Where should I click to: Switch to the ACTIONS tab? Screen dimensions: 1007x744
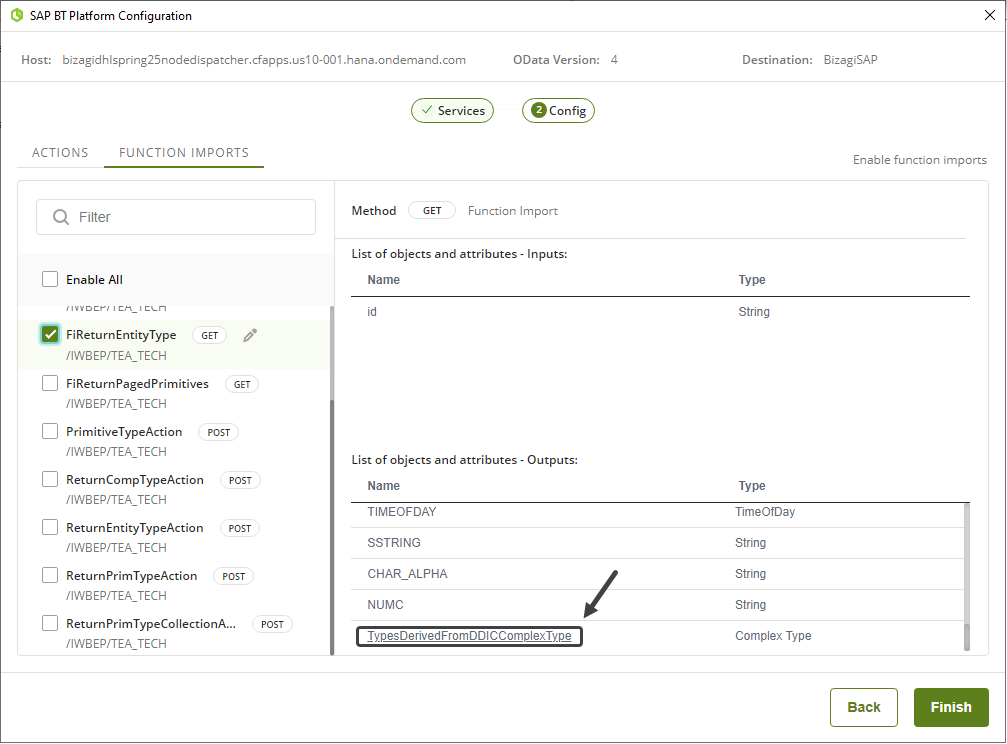(x=60, y=153)
